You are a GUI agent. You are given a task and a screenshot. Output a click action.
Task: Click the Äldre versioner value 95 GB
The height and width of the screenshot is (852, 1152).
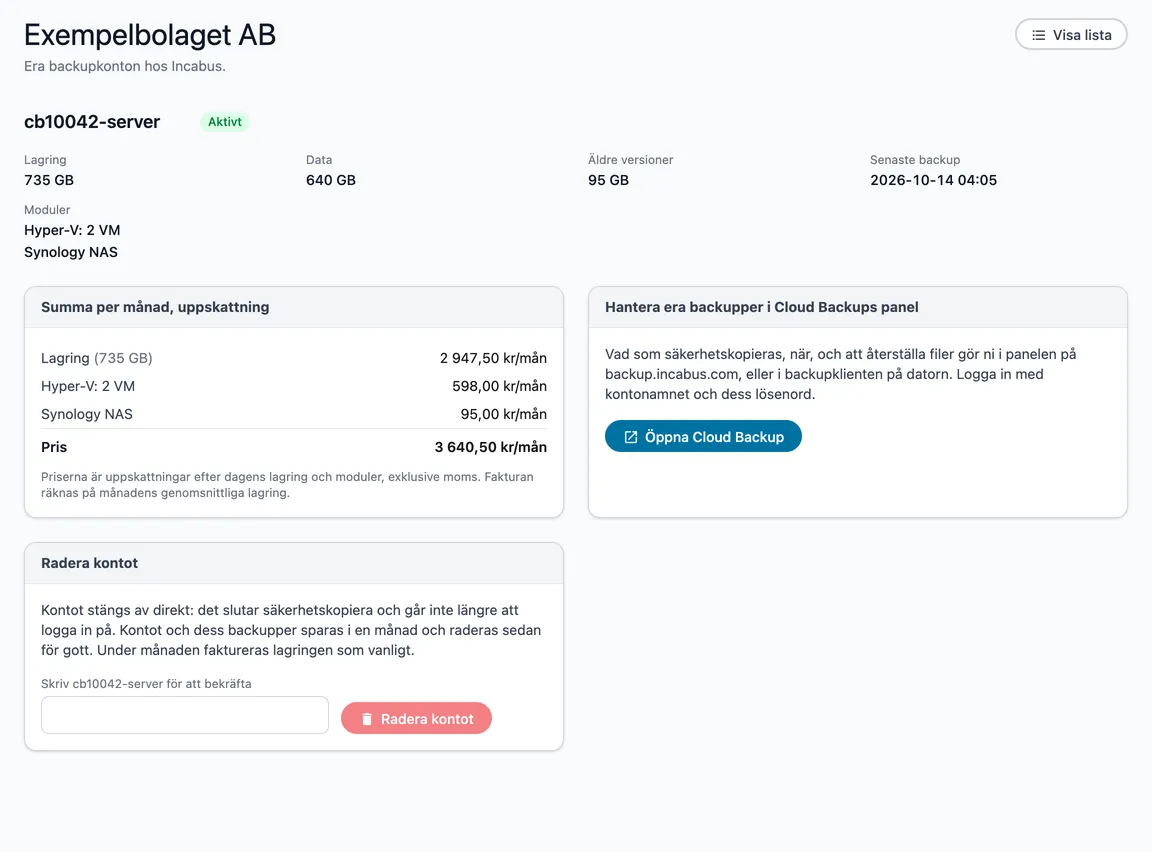click(608, 180)
